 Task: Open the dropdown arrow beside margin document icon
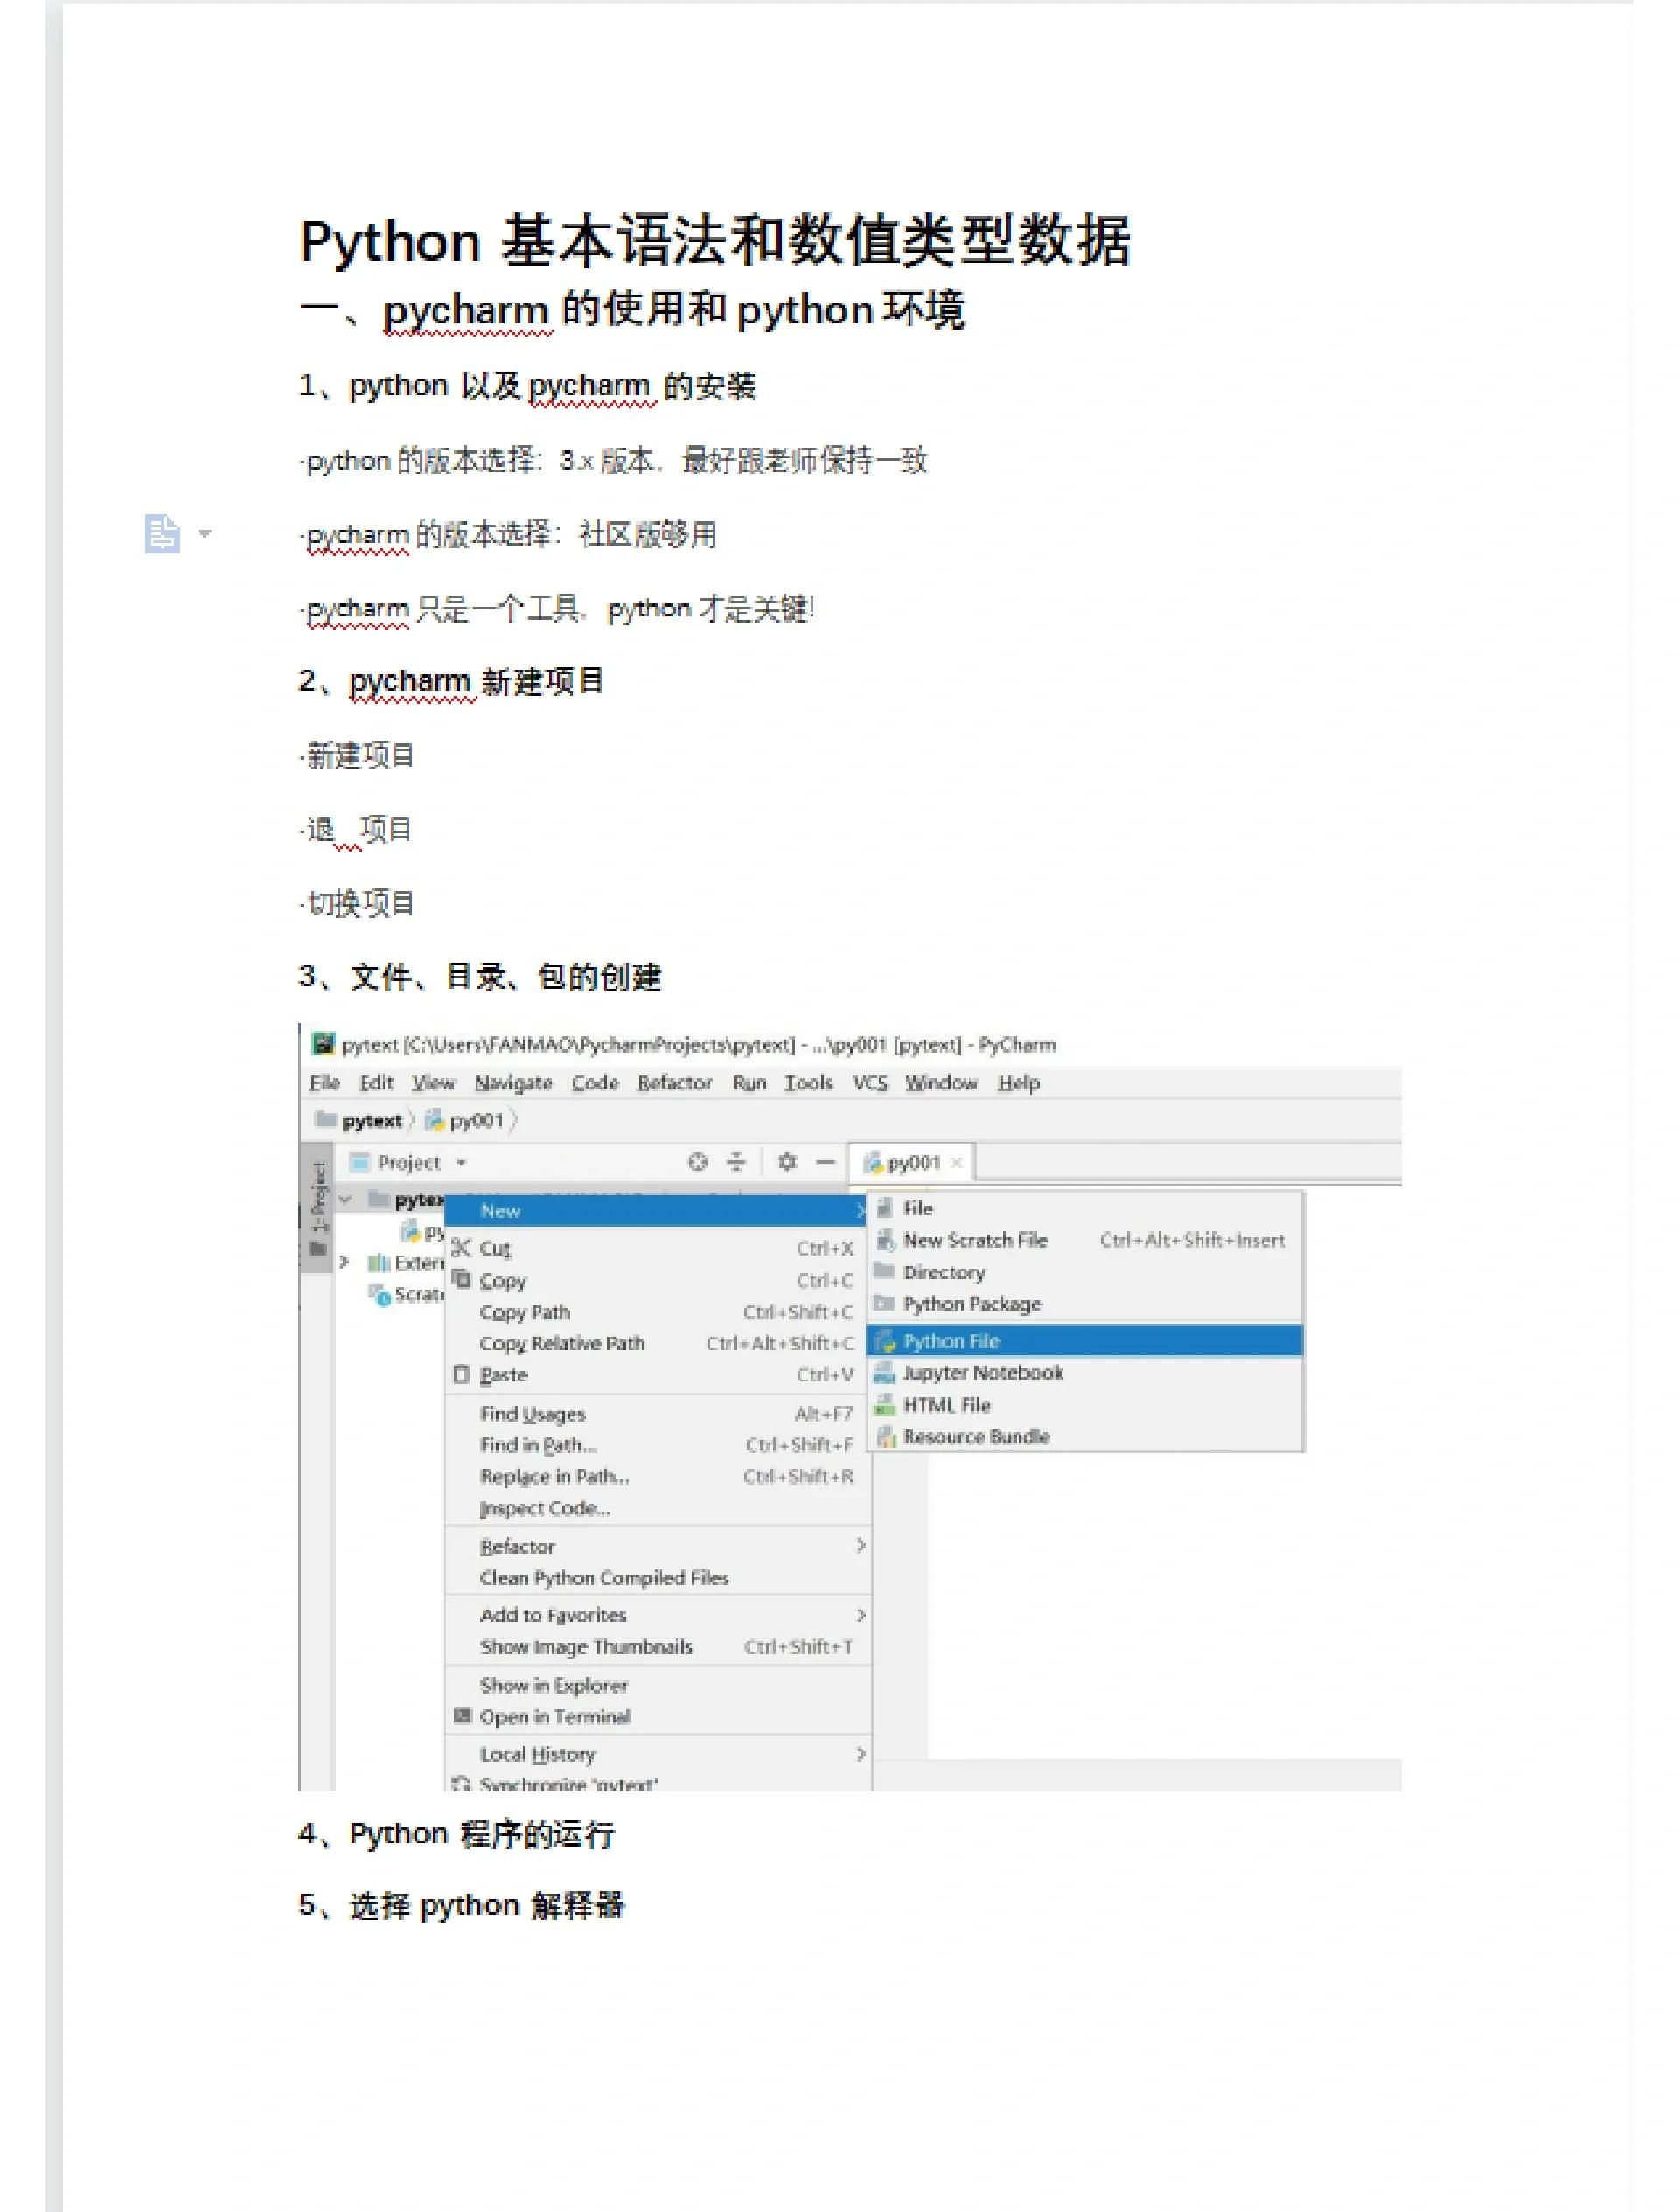tap(205, 533)
